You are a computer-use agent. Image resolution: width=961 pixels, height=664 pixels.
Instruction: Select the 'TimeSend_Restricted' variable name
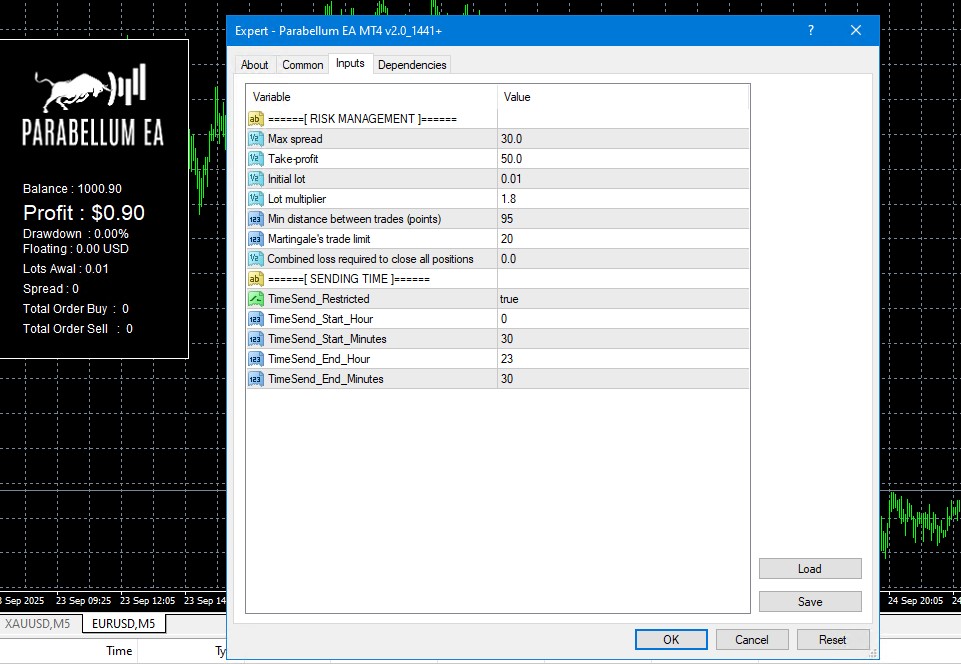pos(319,299)
